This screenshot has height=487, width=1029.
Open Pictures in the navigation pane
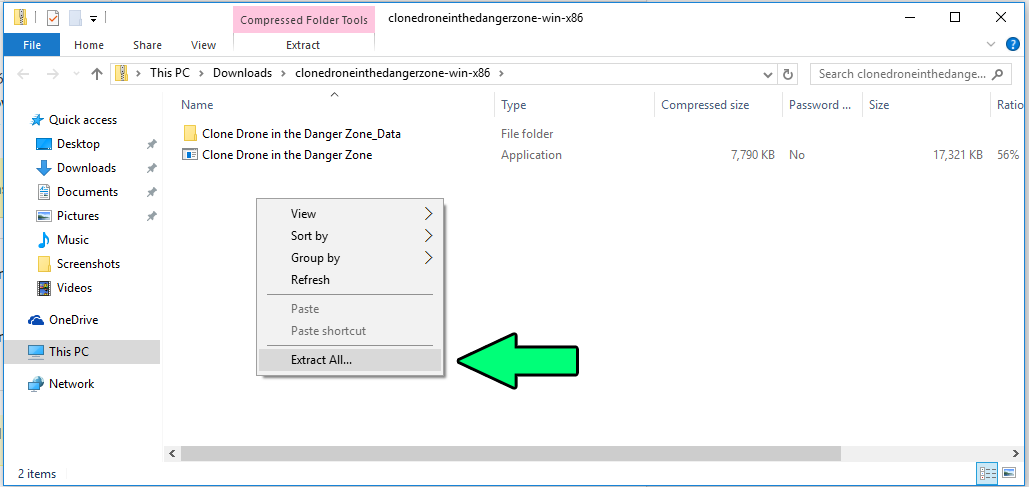pyautogui.click(x=77, y=216)
